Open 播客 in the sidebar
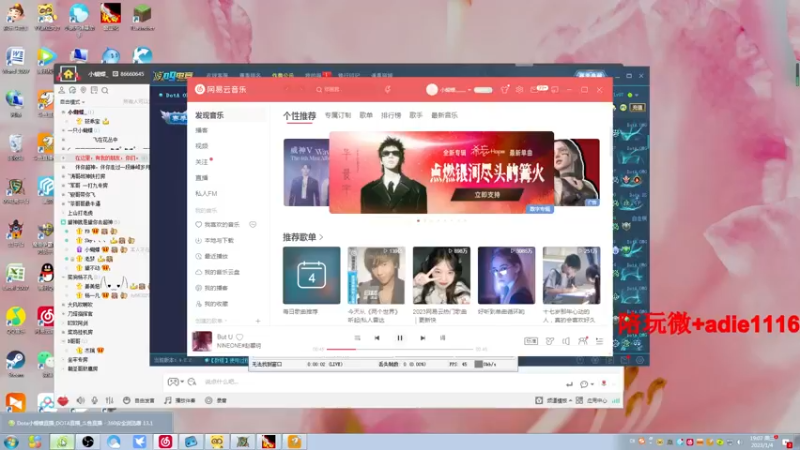 [x=202, y=131]
